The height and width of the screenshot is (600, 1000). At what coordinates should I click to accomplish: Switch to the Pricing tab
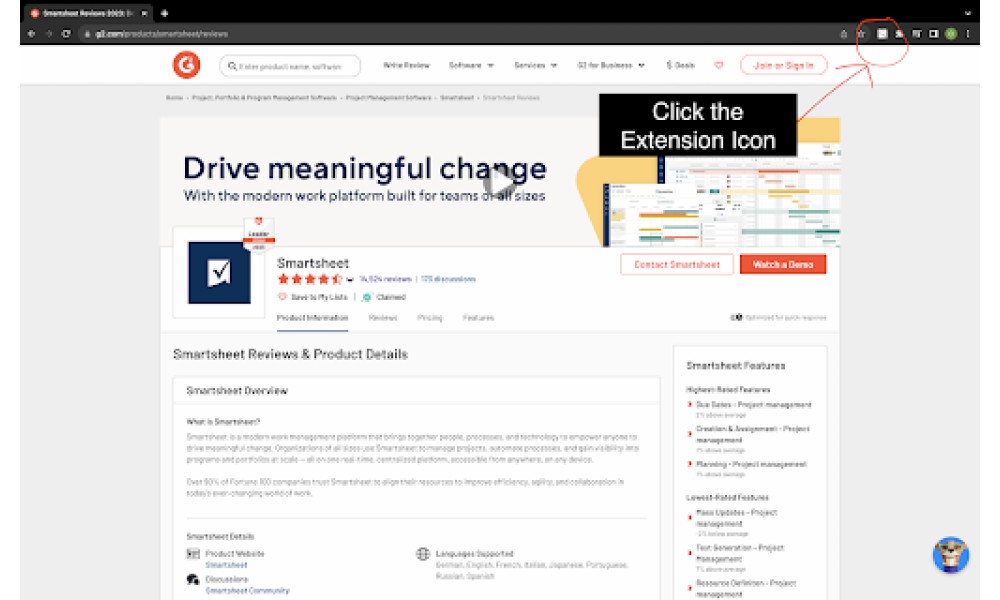pyautogui.click(x=430, y=318)
